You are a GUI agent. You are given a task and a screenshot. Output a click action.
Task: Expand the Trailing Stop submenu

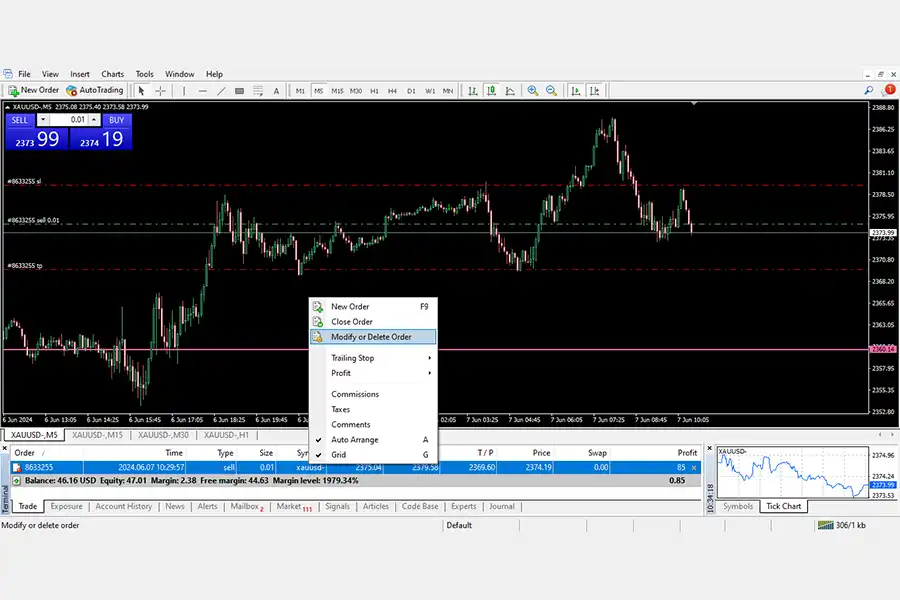pyautogui.click(x=373, y=358)
